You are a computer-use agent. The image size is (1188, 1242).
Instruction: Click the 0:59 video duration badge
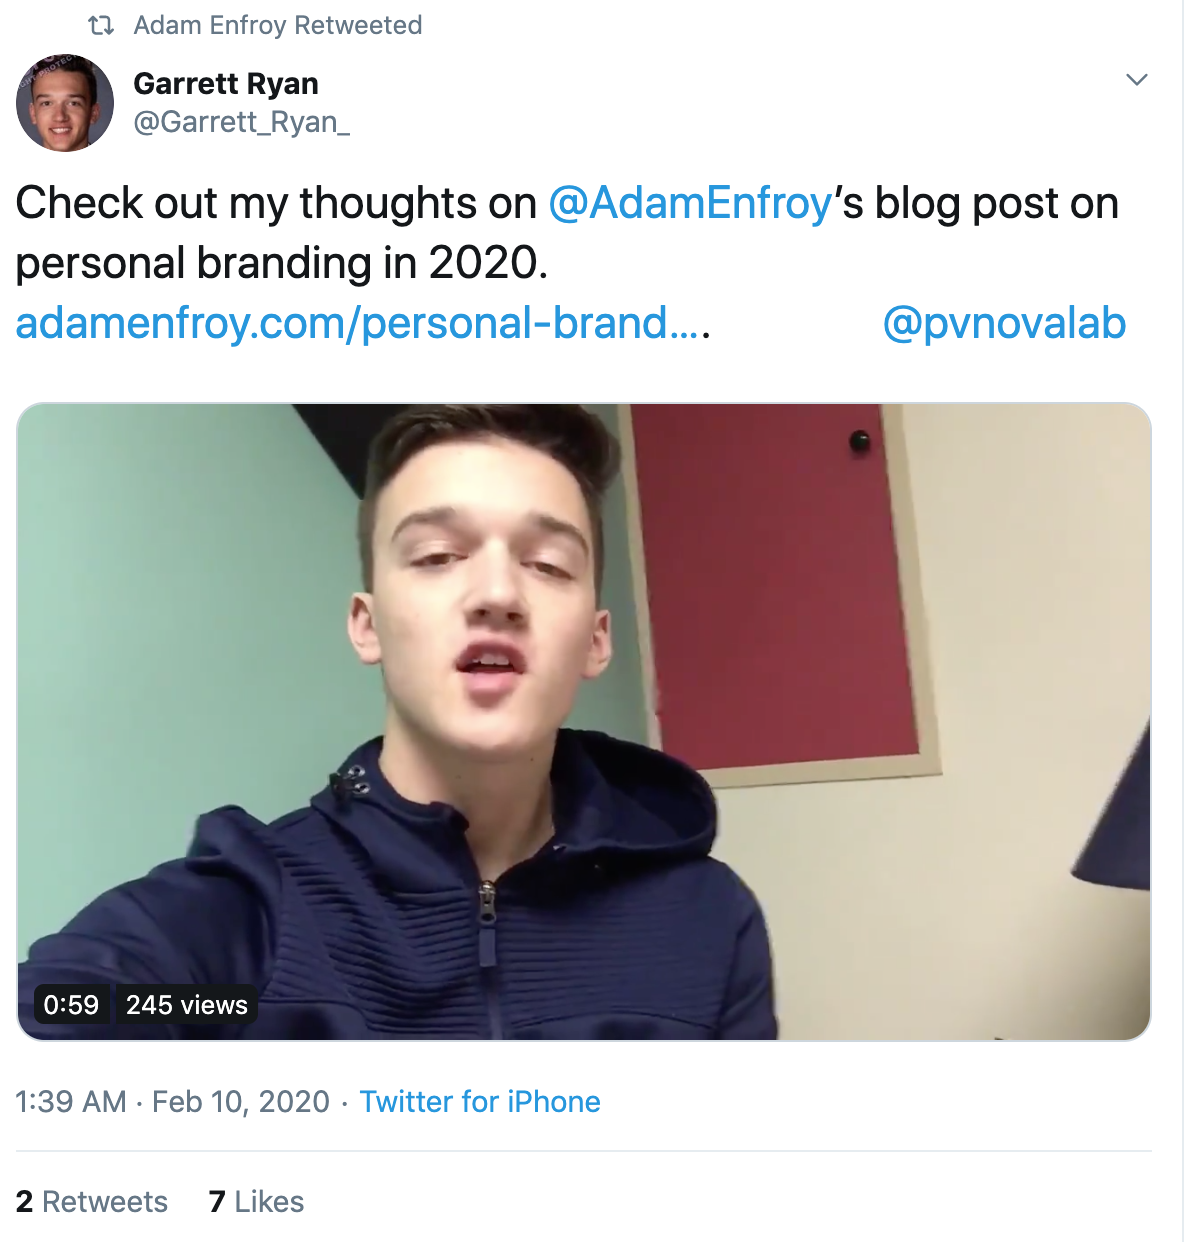pos(71,1004)
